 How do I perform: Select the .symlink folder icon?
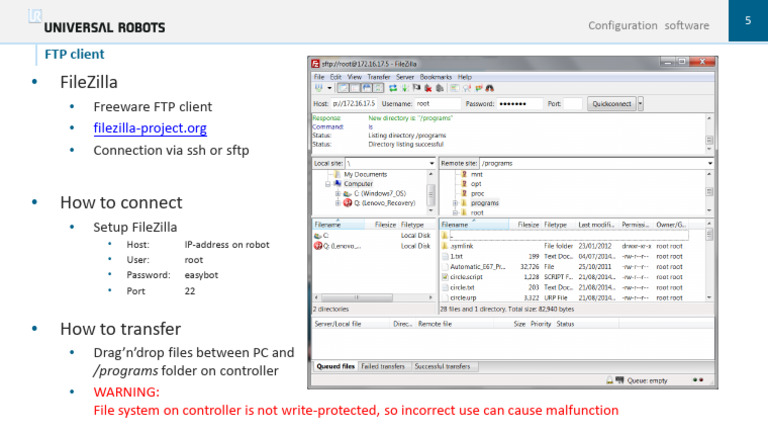click(x=445, y=246)
